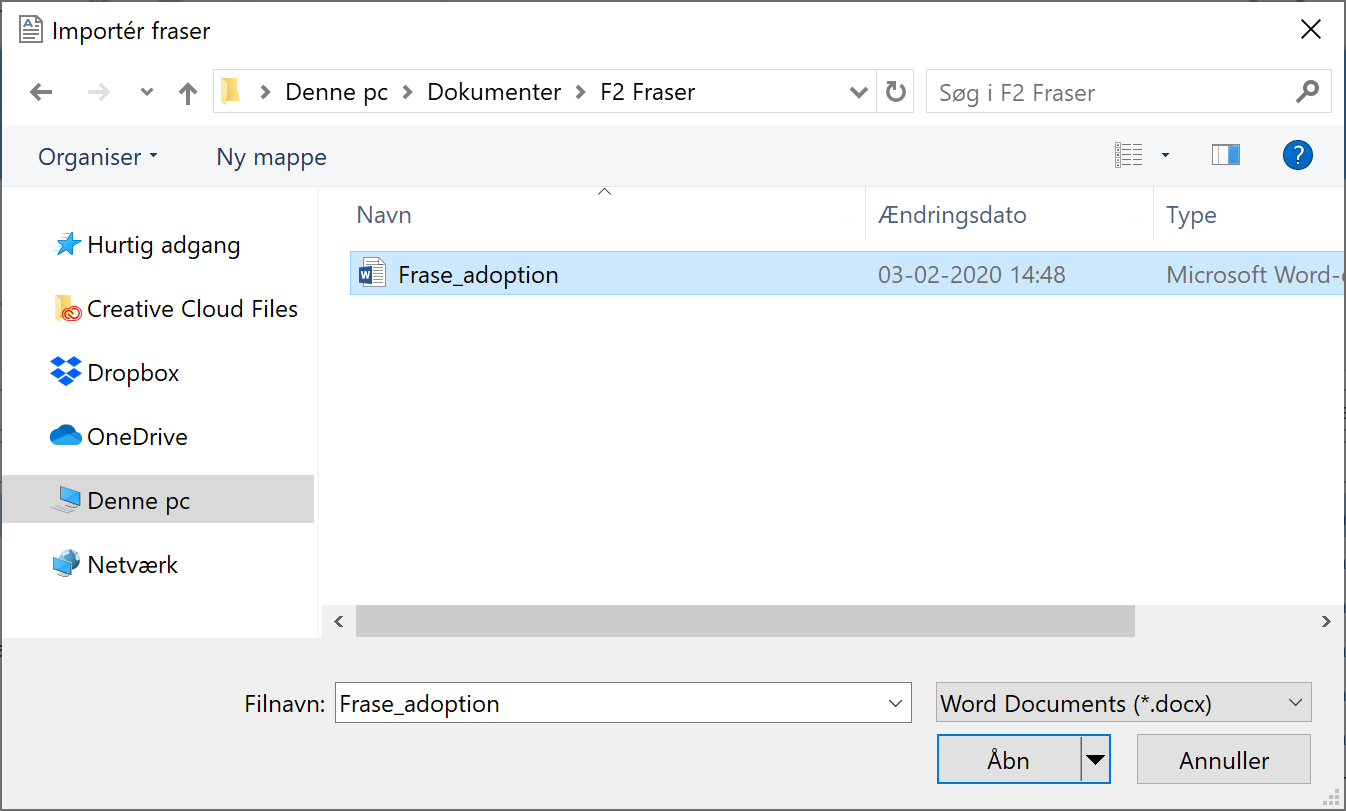Open the file type filter dropdown
The width and height of the screenshot is (1346, 811).
[1123, 703]
